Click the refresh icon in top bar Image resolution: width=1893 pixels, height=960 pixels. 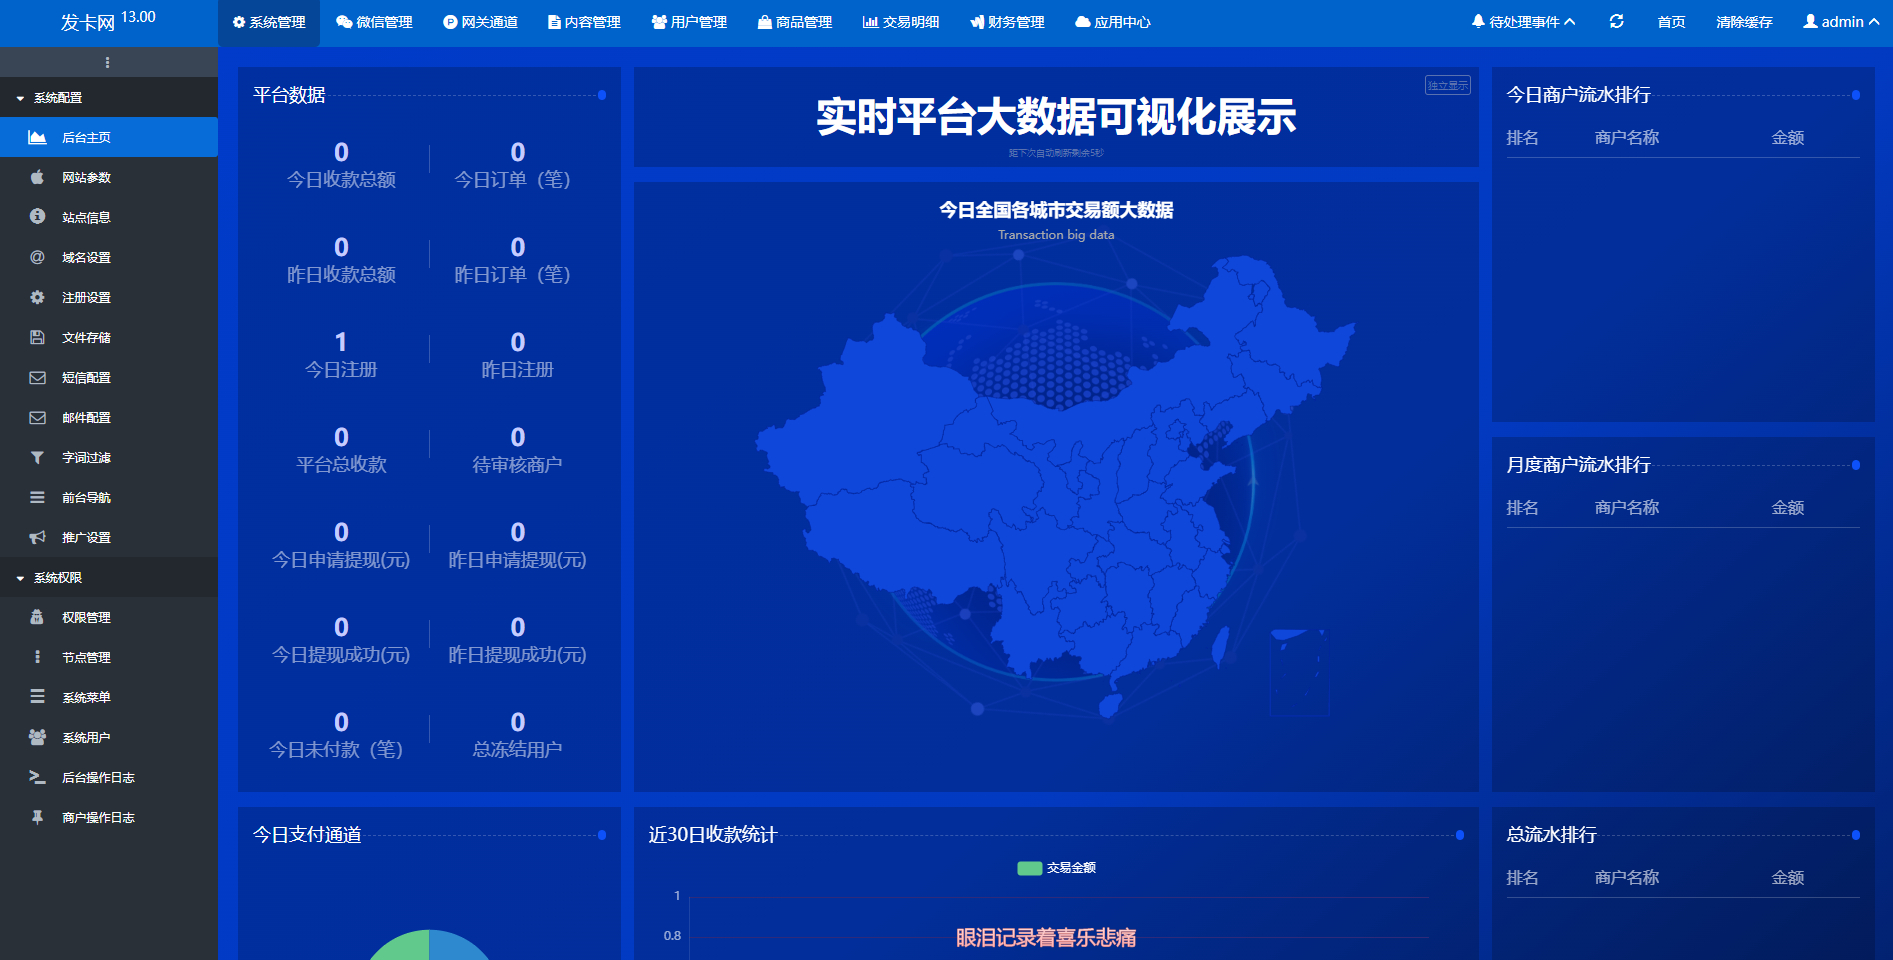click(1616, 21)
